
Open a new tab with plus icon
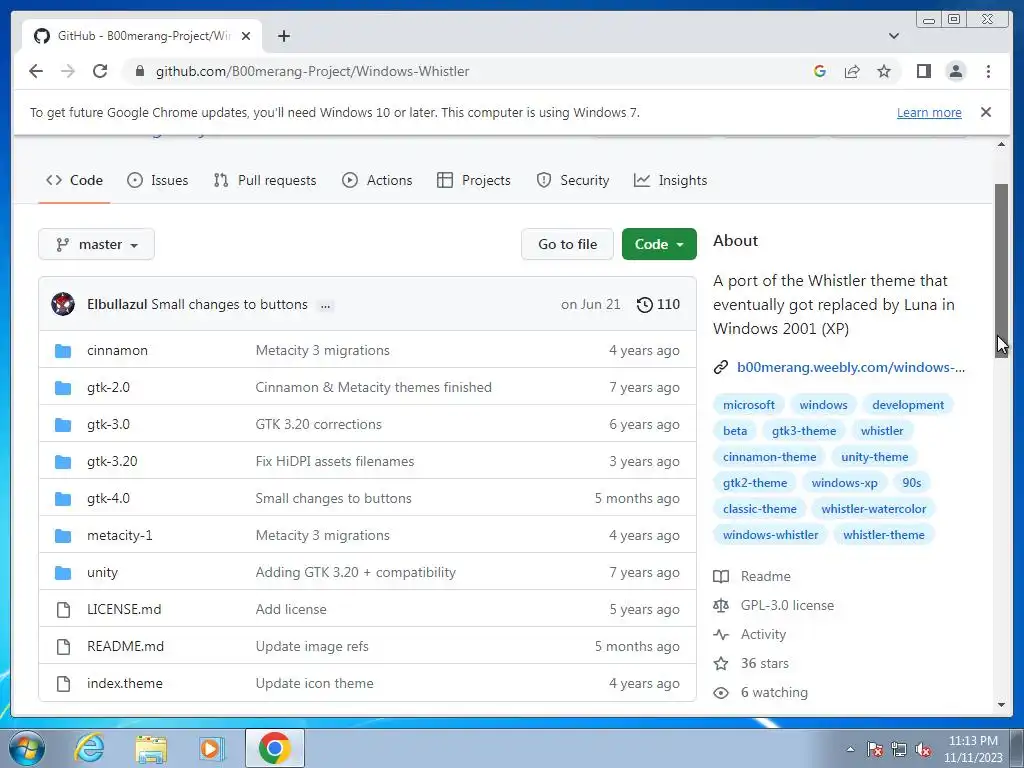point(283,36)
